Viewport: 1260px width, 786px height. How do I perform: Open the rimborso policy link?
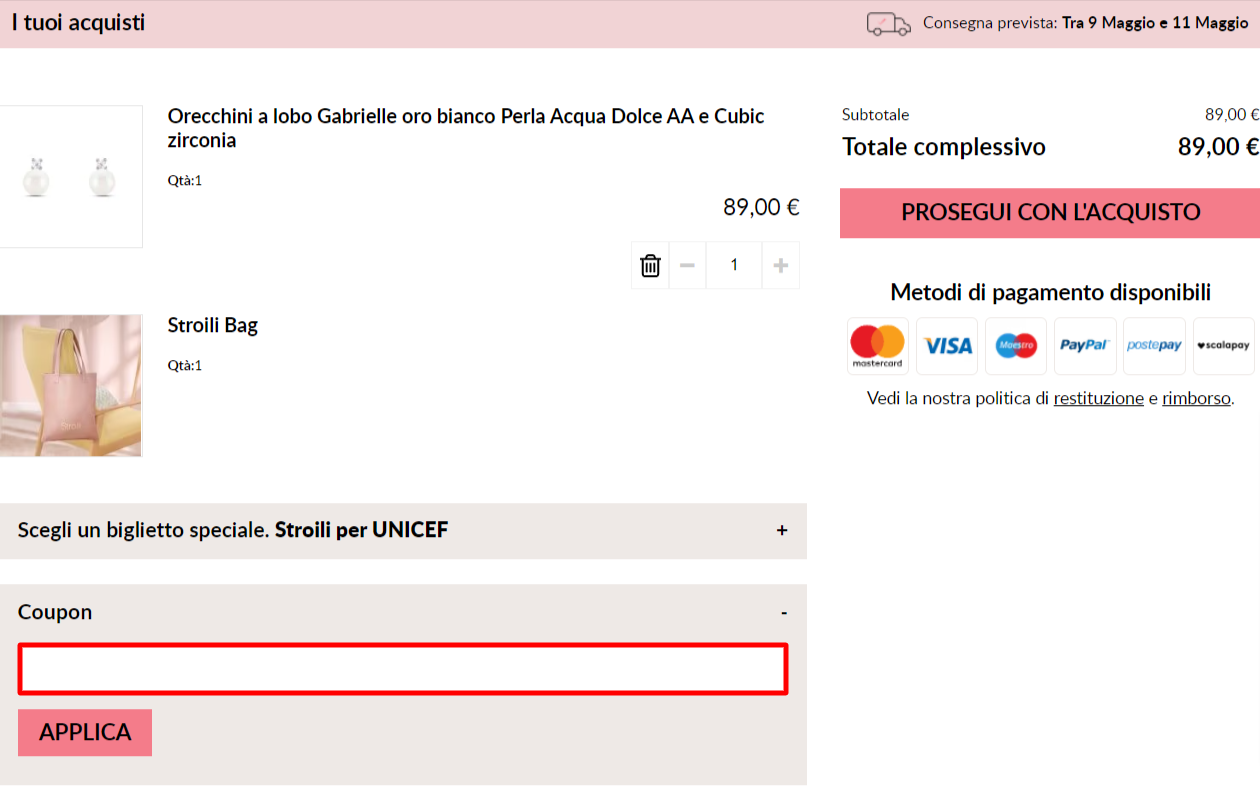click(x=1196, y=398)
